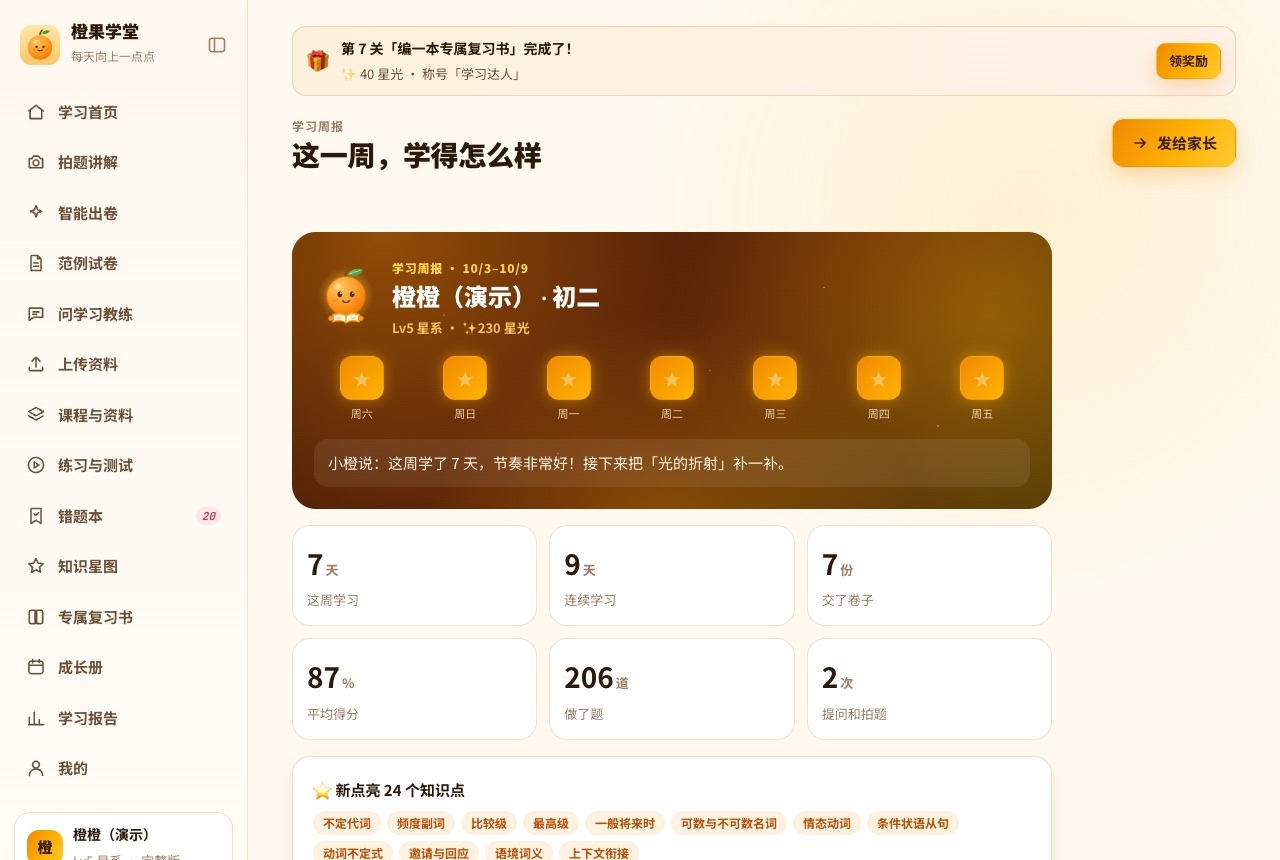Click the 周三 star badge
This screenshot has height=860, width=1280.
tap(775, 378)
